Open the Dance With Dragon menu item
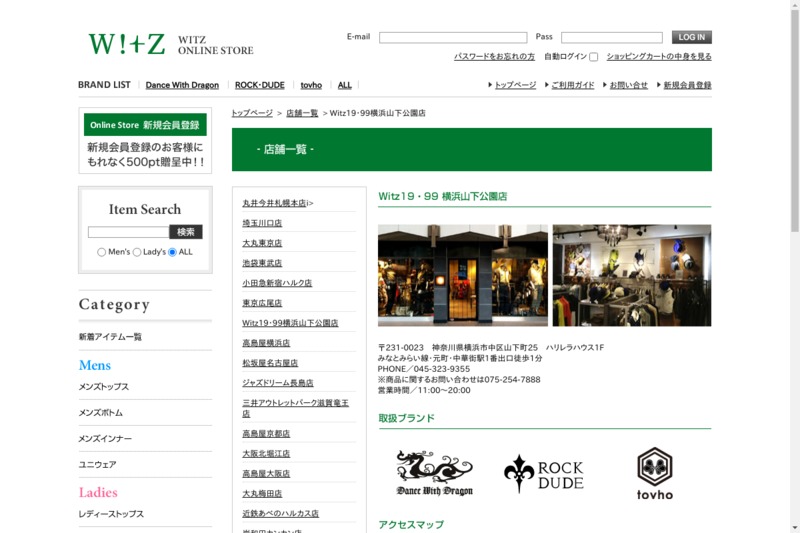The height and width of the screenshot is (533, 800). [182, 85]
